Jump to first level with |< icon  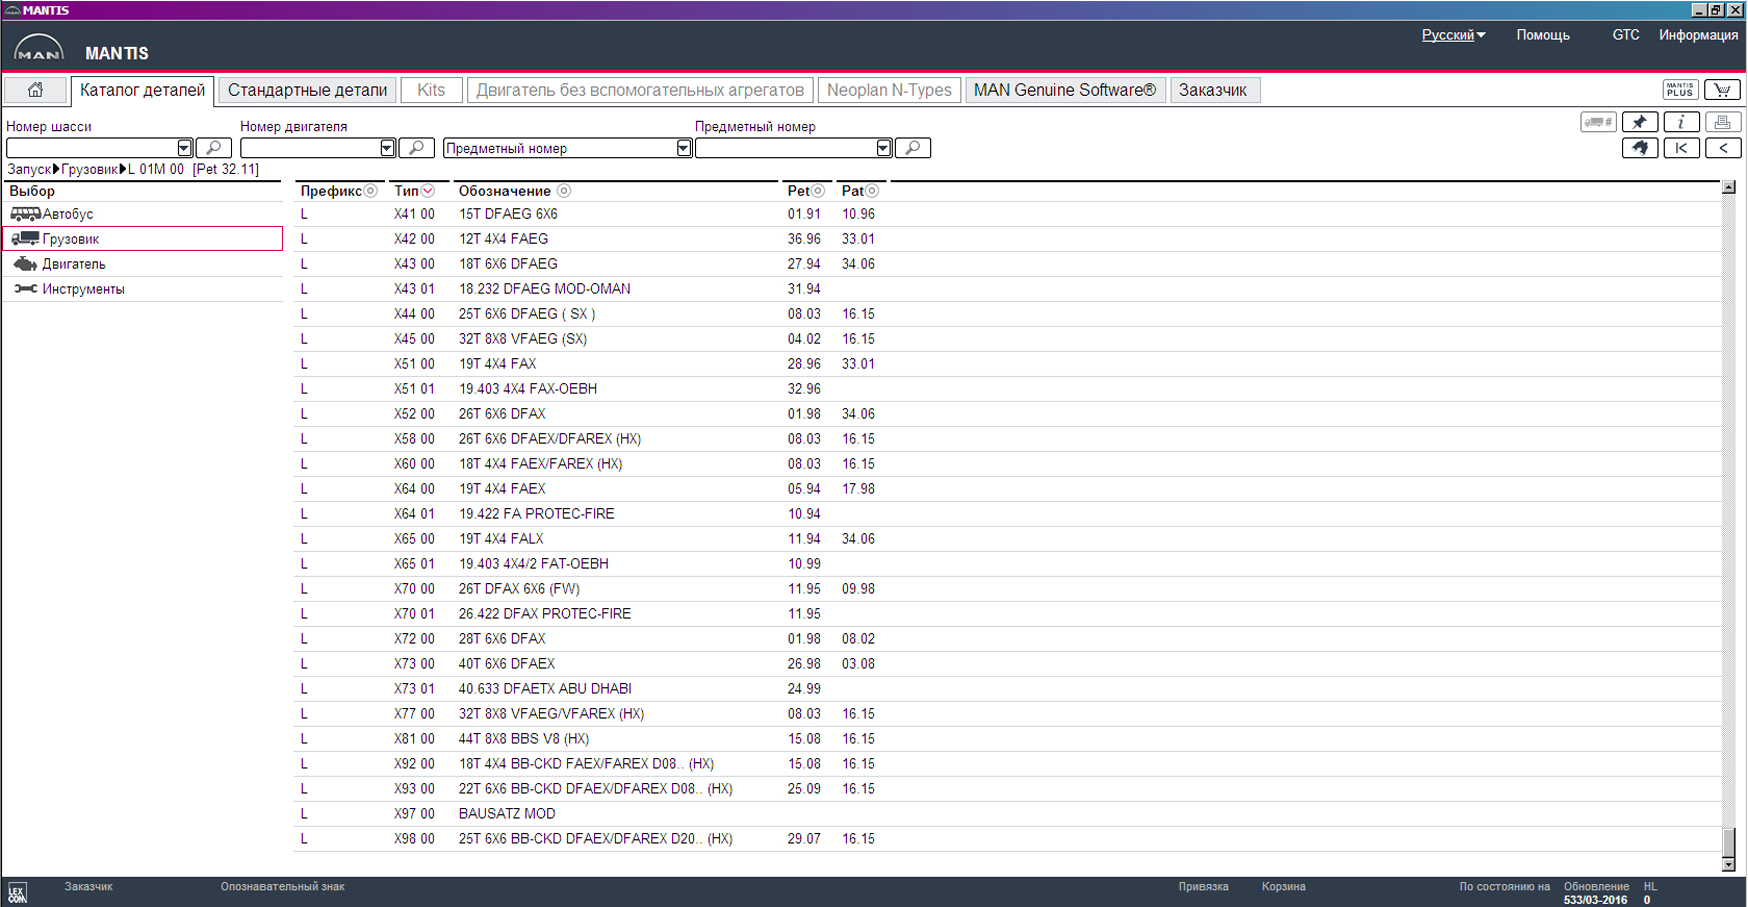[x=1681, y=148]
